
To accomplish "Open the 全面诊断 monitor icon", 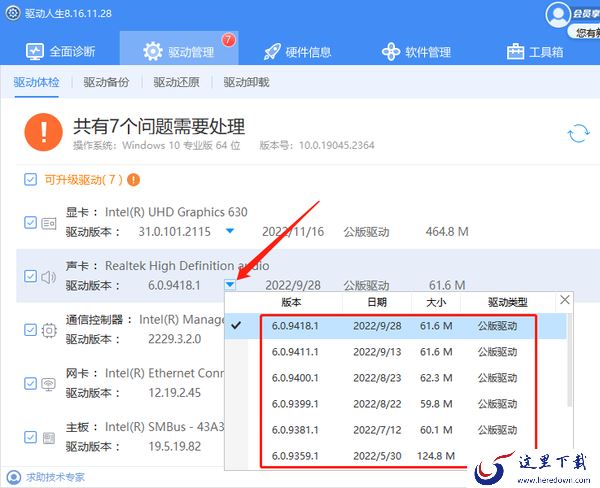I will pyautogui.click(x=35, y=52).
